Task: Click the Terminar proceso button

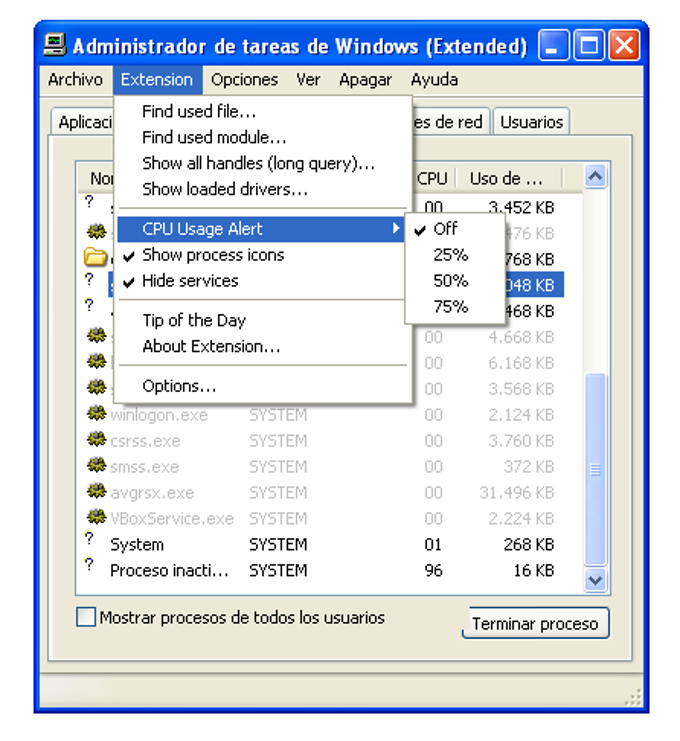Action: click(x=535, y=623)
